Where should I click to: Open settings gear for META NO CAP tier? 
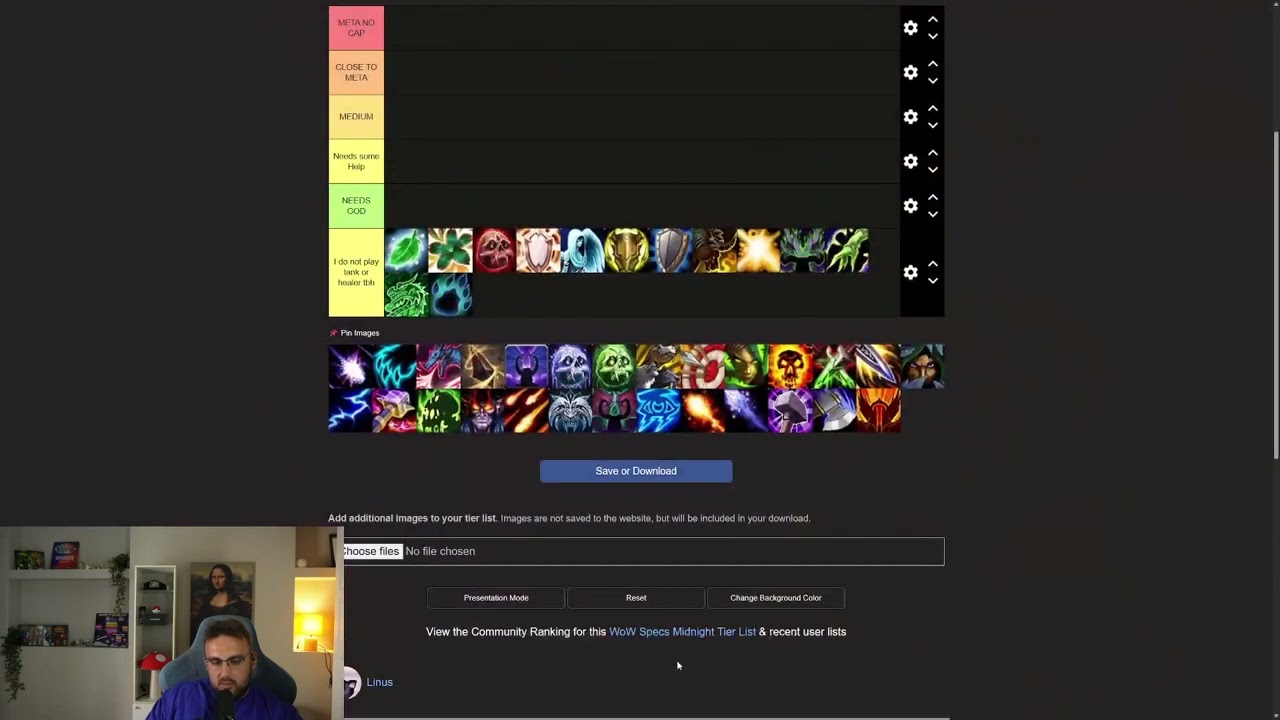(910, 28)
